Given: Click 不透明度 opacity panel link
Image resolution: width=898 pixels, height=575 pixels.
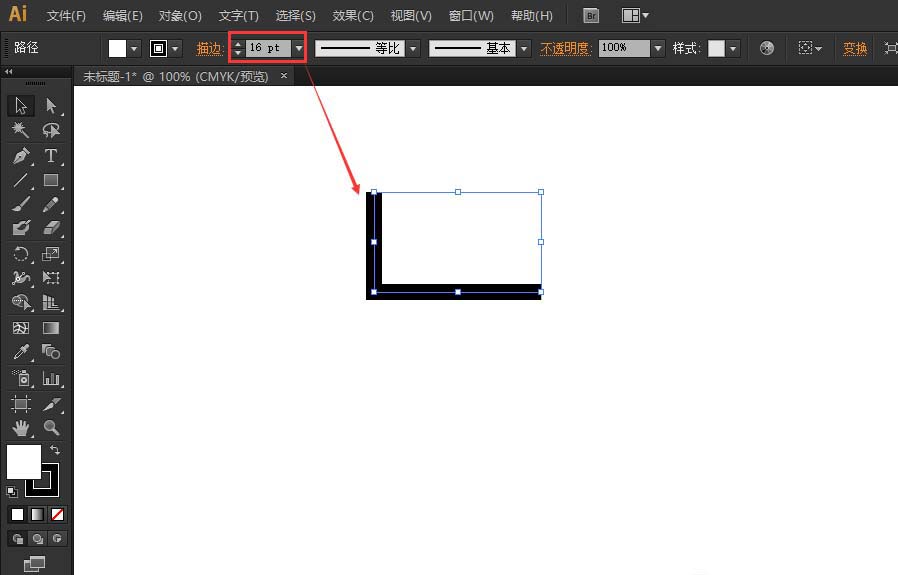Looking at the screenshot, I should (566, 49).
